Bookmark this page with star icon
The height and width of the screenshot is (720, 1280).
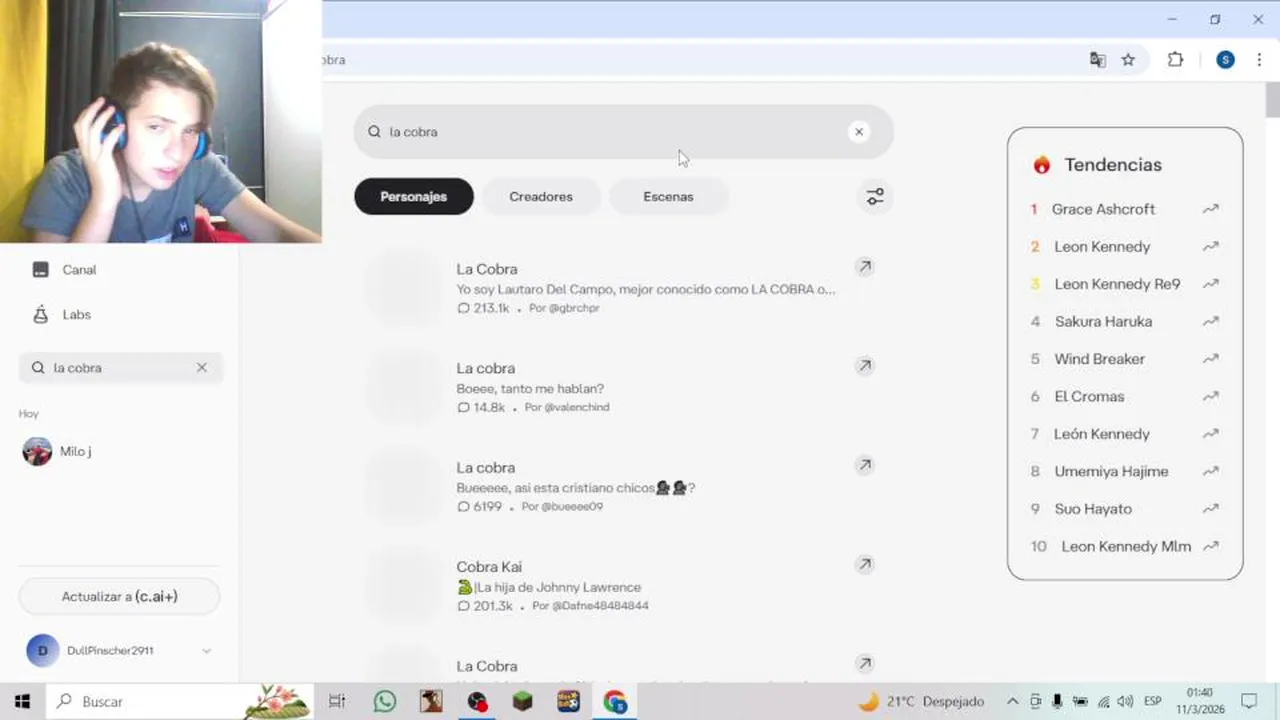tap(1128, 60)
